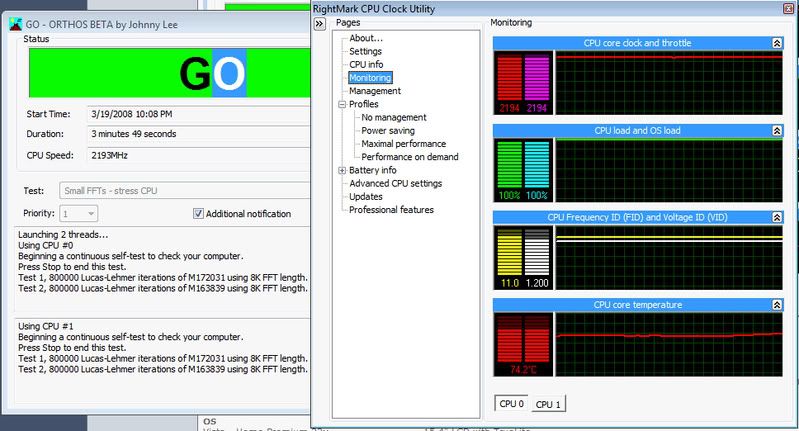This screenshot has height=431, width=799.
Task: Collapse the Profiles tree node
Action: coord(342,104)
